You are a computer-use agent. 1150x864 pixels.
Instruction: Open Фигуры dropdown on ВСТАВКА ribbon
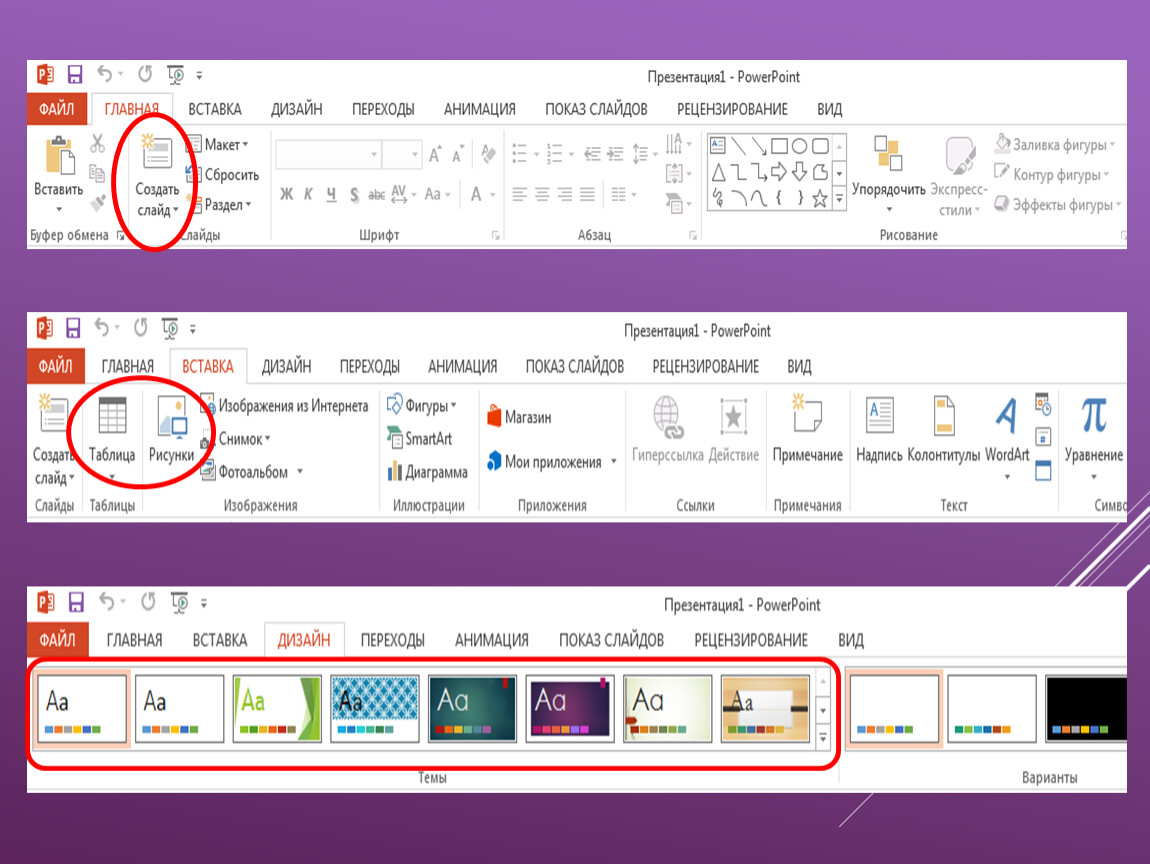(422, 405)
